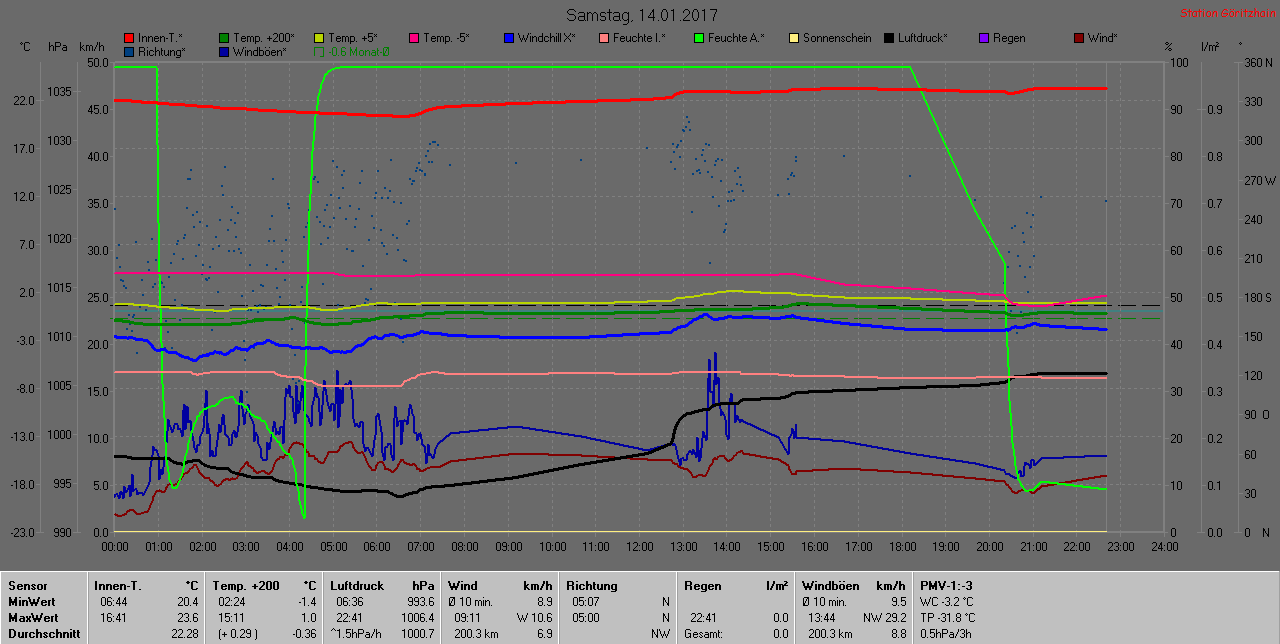Select the navy Windböen legend swatch
The image size is (1280, 644).
[224, 51]
